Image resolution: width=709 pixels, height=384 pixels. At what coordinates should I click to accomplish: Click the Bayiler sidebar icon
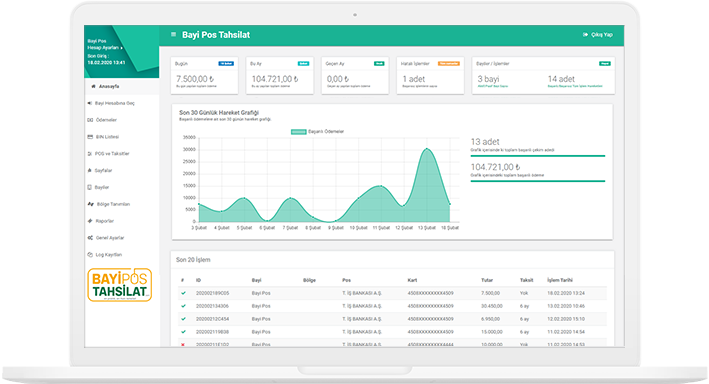[x=90, y=187]
